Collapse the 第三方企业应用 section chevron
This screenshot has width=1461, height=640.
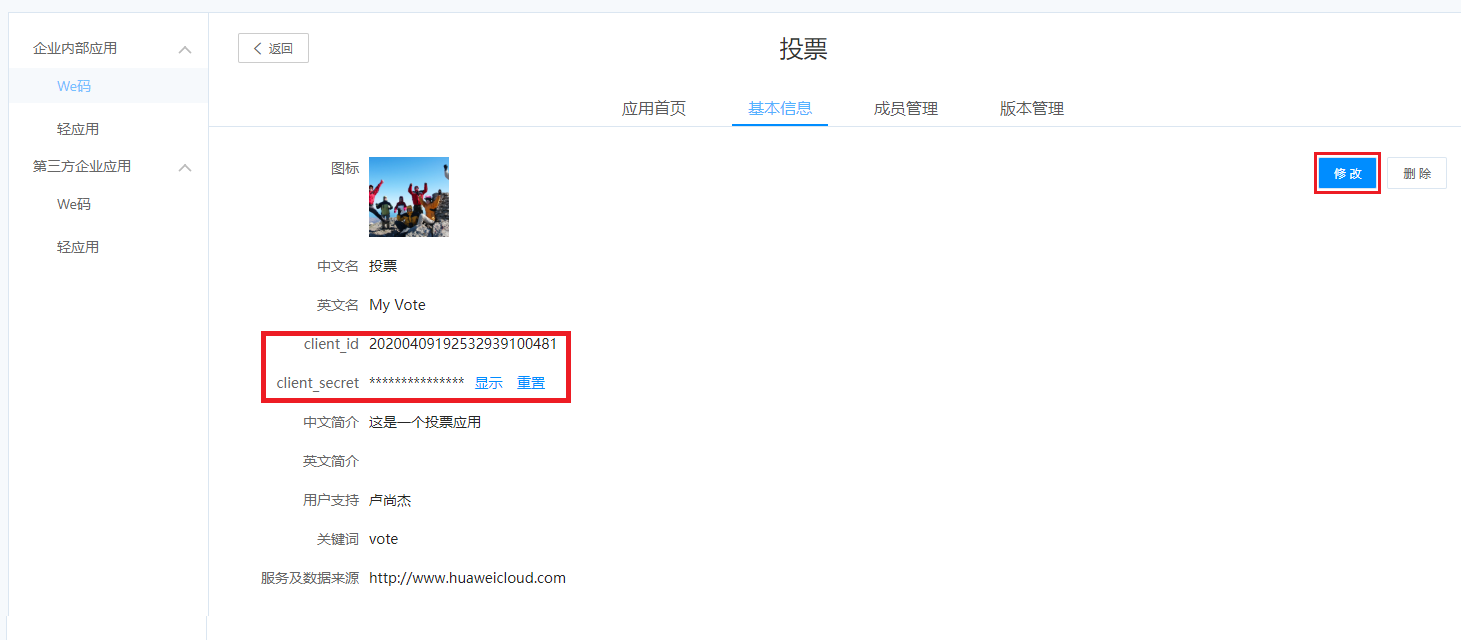[x=185, y=167]
